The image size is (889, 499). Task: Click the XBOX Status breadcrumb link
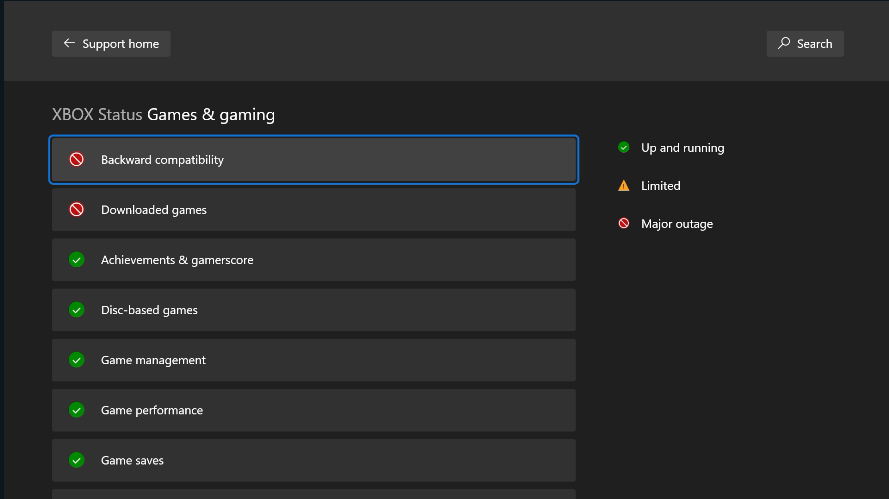point(97,115)
